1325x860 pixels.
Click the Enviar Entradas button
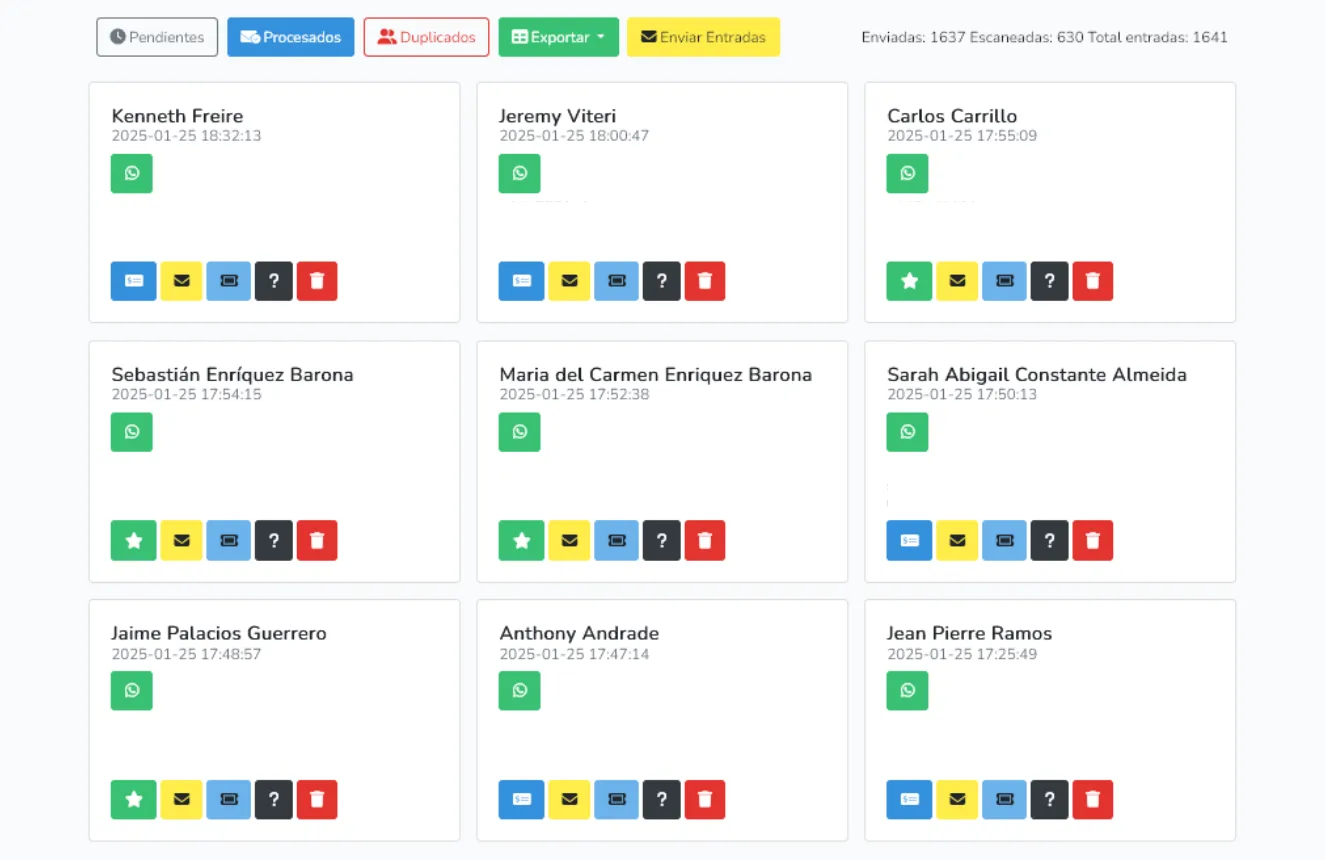pos(703,36)
